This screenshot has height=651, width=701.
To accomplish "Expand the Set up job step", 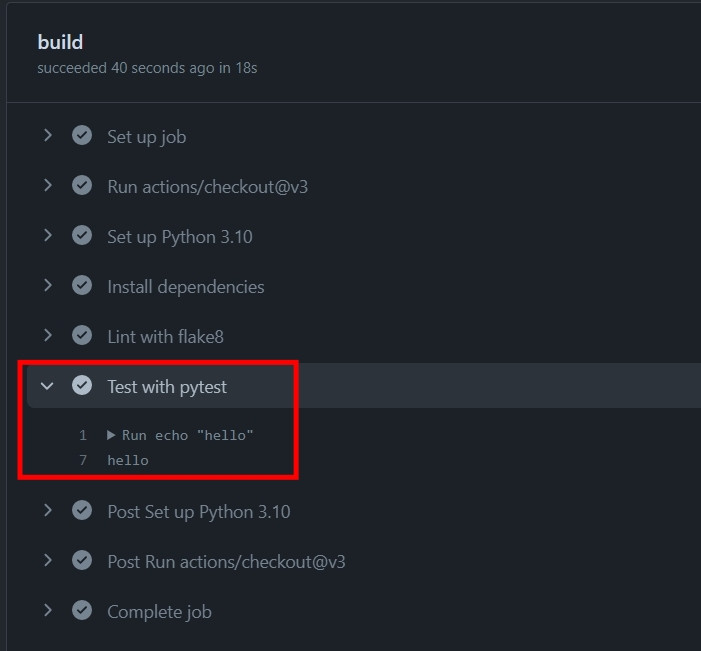I will pos(47,136).
